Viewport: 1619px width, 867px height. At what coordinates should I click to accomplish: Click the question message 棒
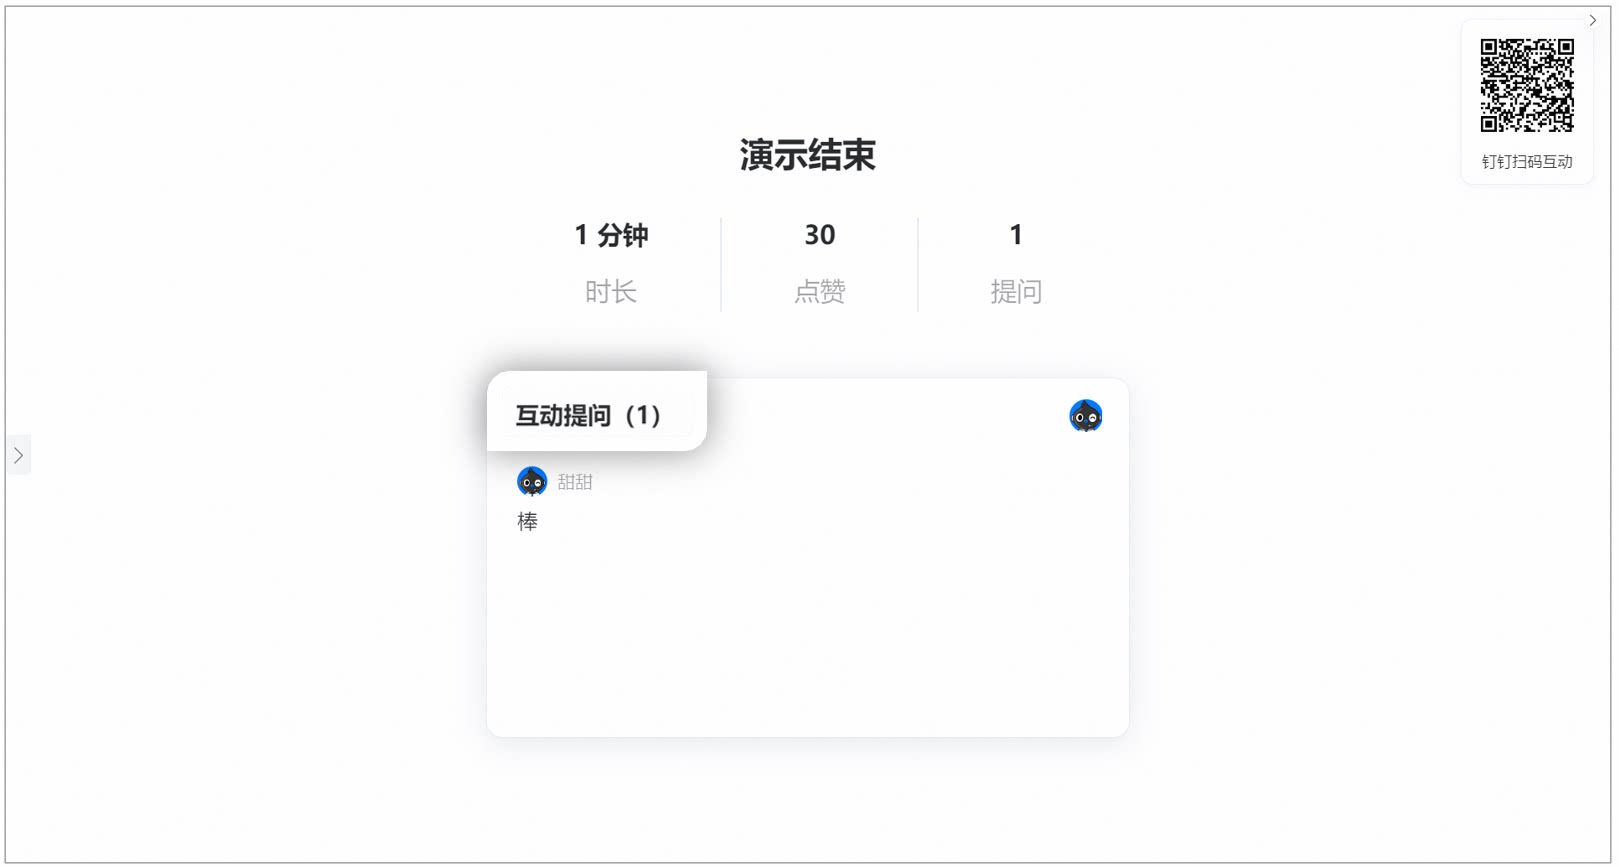point(528,521)
